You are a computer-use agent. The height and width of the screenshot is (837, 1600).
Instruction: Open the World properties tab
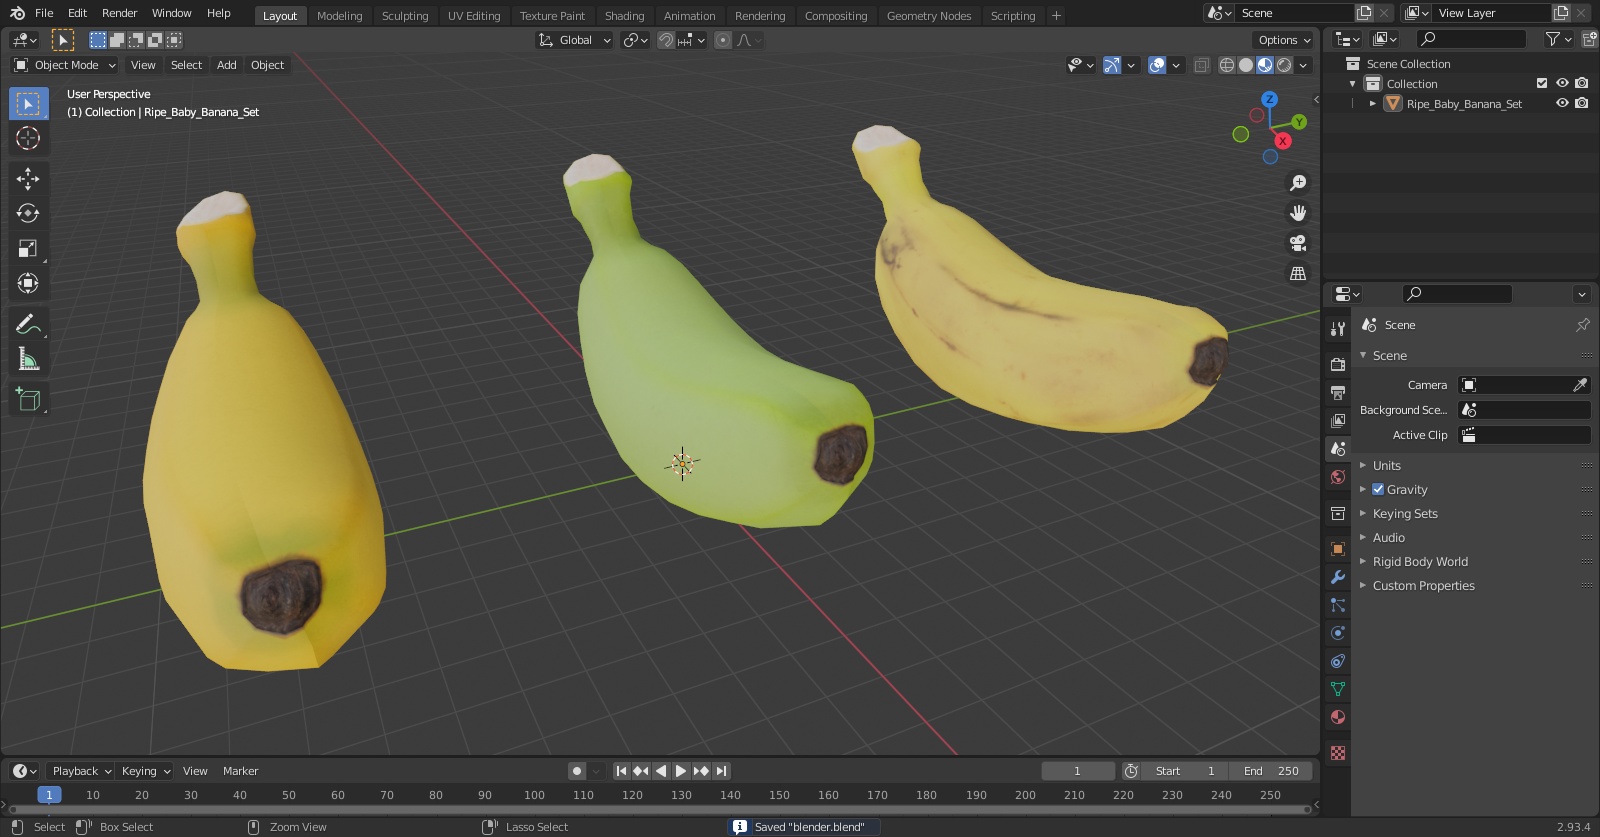tap(1337, 477)
